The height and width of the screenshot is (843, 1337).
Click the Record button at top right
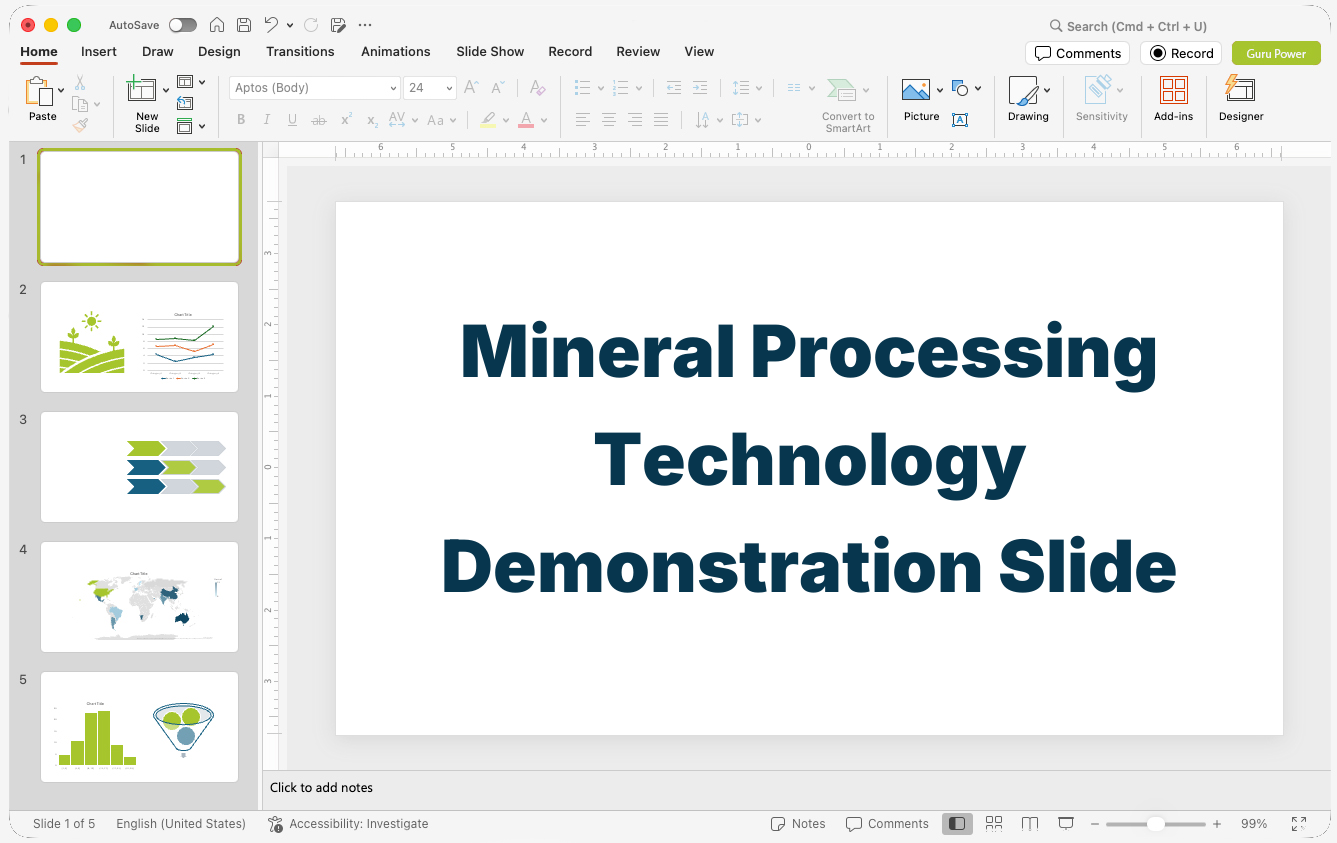1181,53
